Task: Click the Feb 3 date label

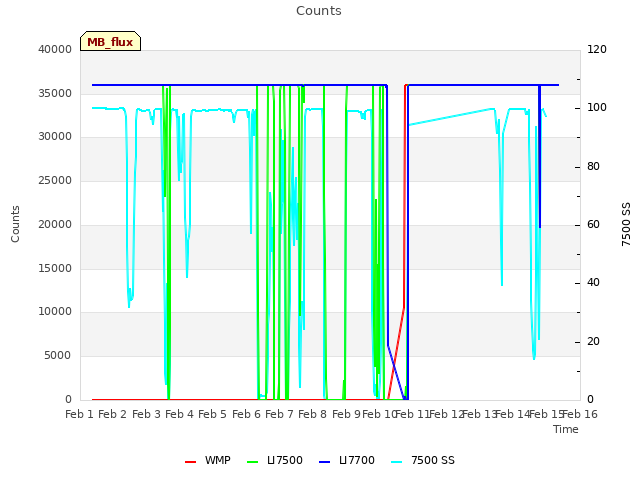Action: click(147, 414)
